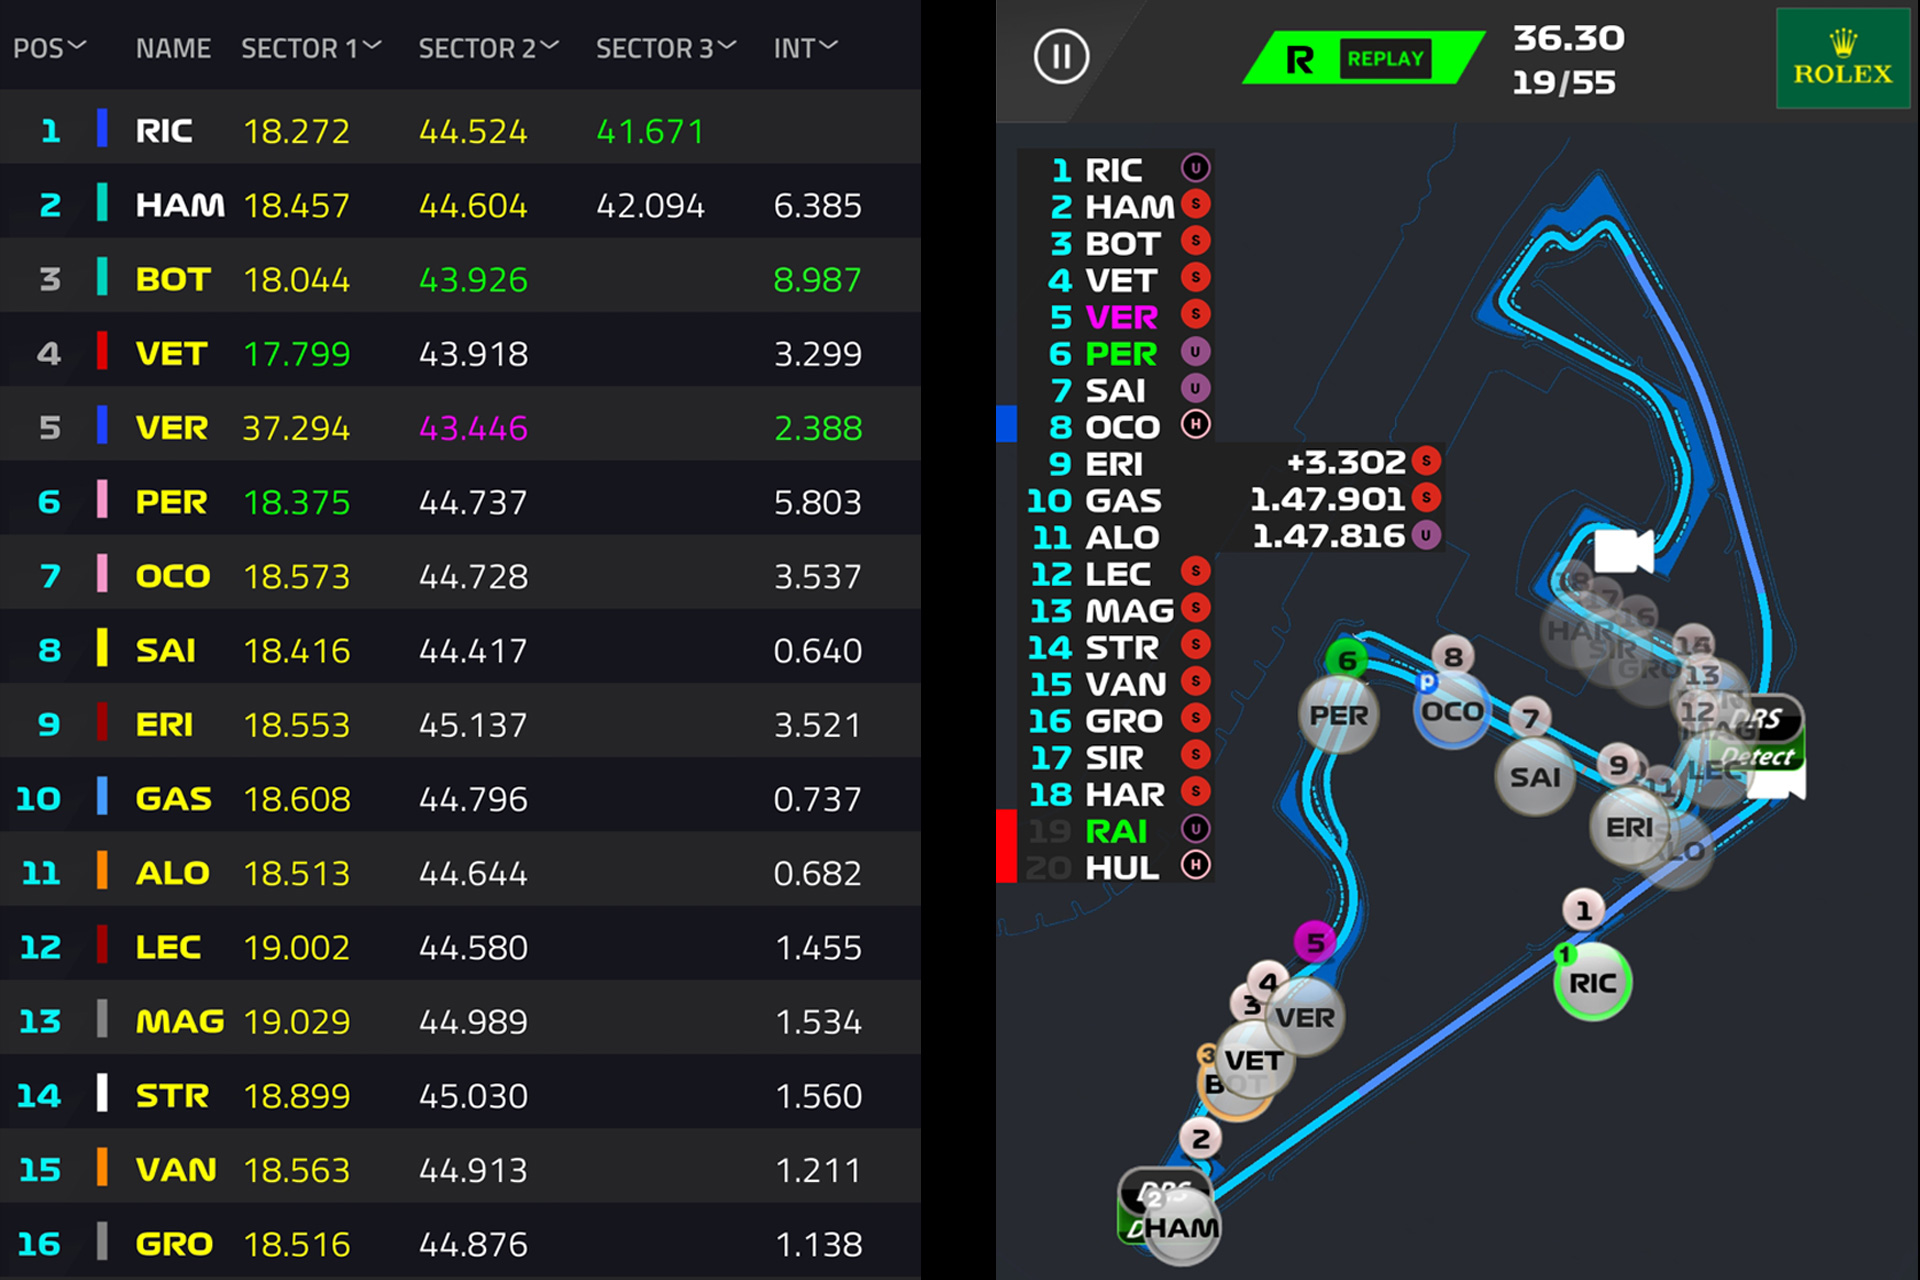The image size is (1920, 1280).
Task: Click the VET name in timing table
Action: (171, 354)
